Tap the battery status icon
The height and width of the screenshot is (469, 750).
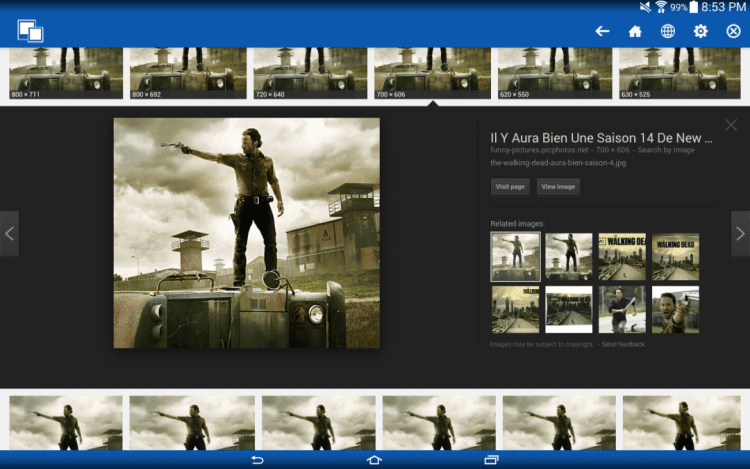point(693,7)
